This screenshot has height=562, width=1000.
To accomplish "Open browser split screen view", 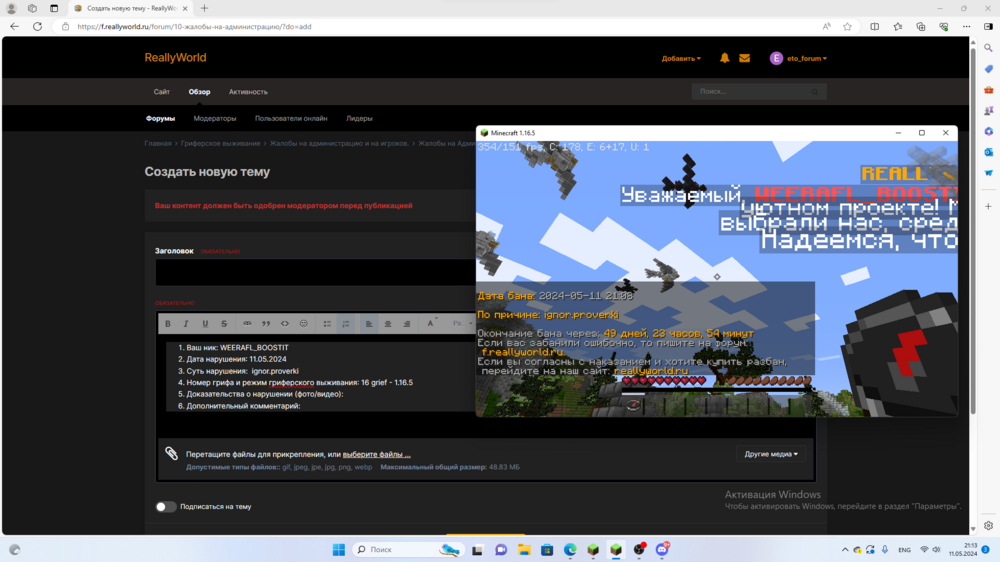I will point(874,27).
